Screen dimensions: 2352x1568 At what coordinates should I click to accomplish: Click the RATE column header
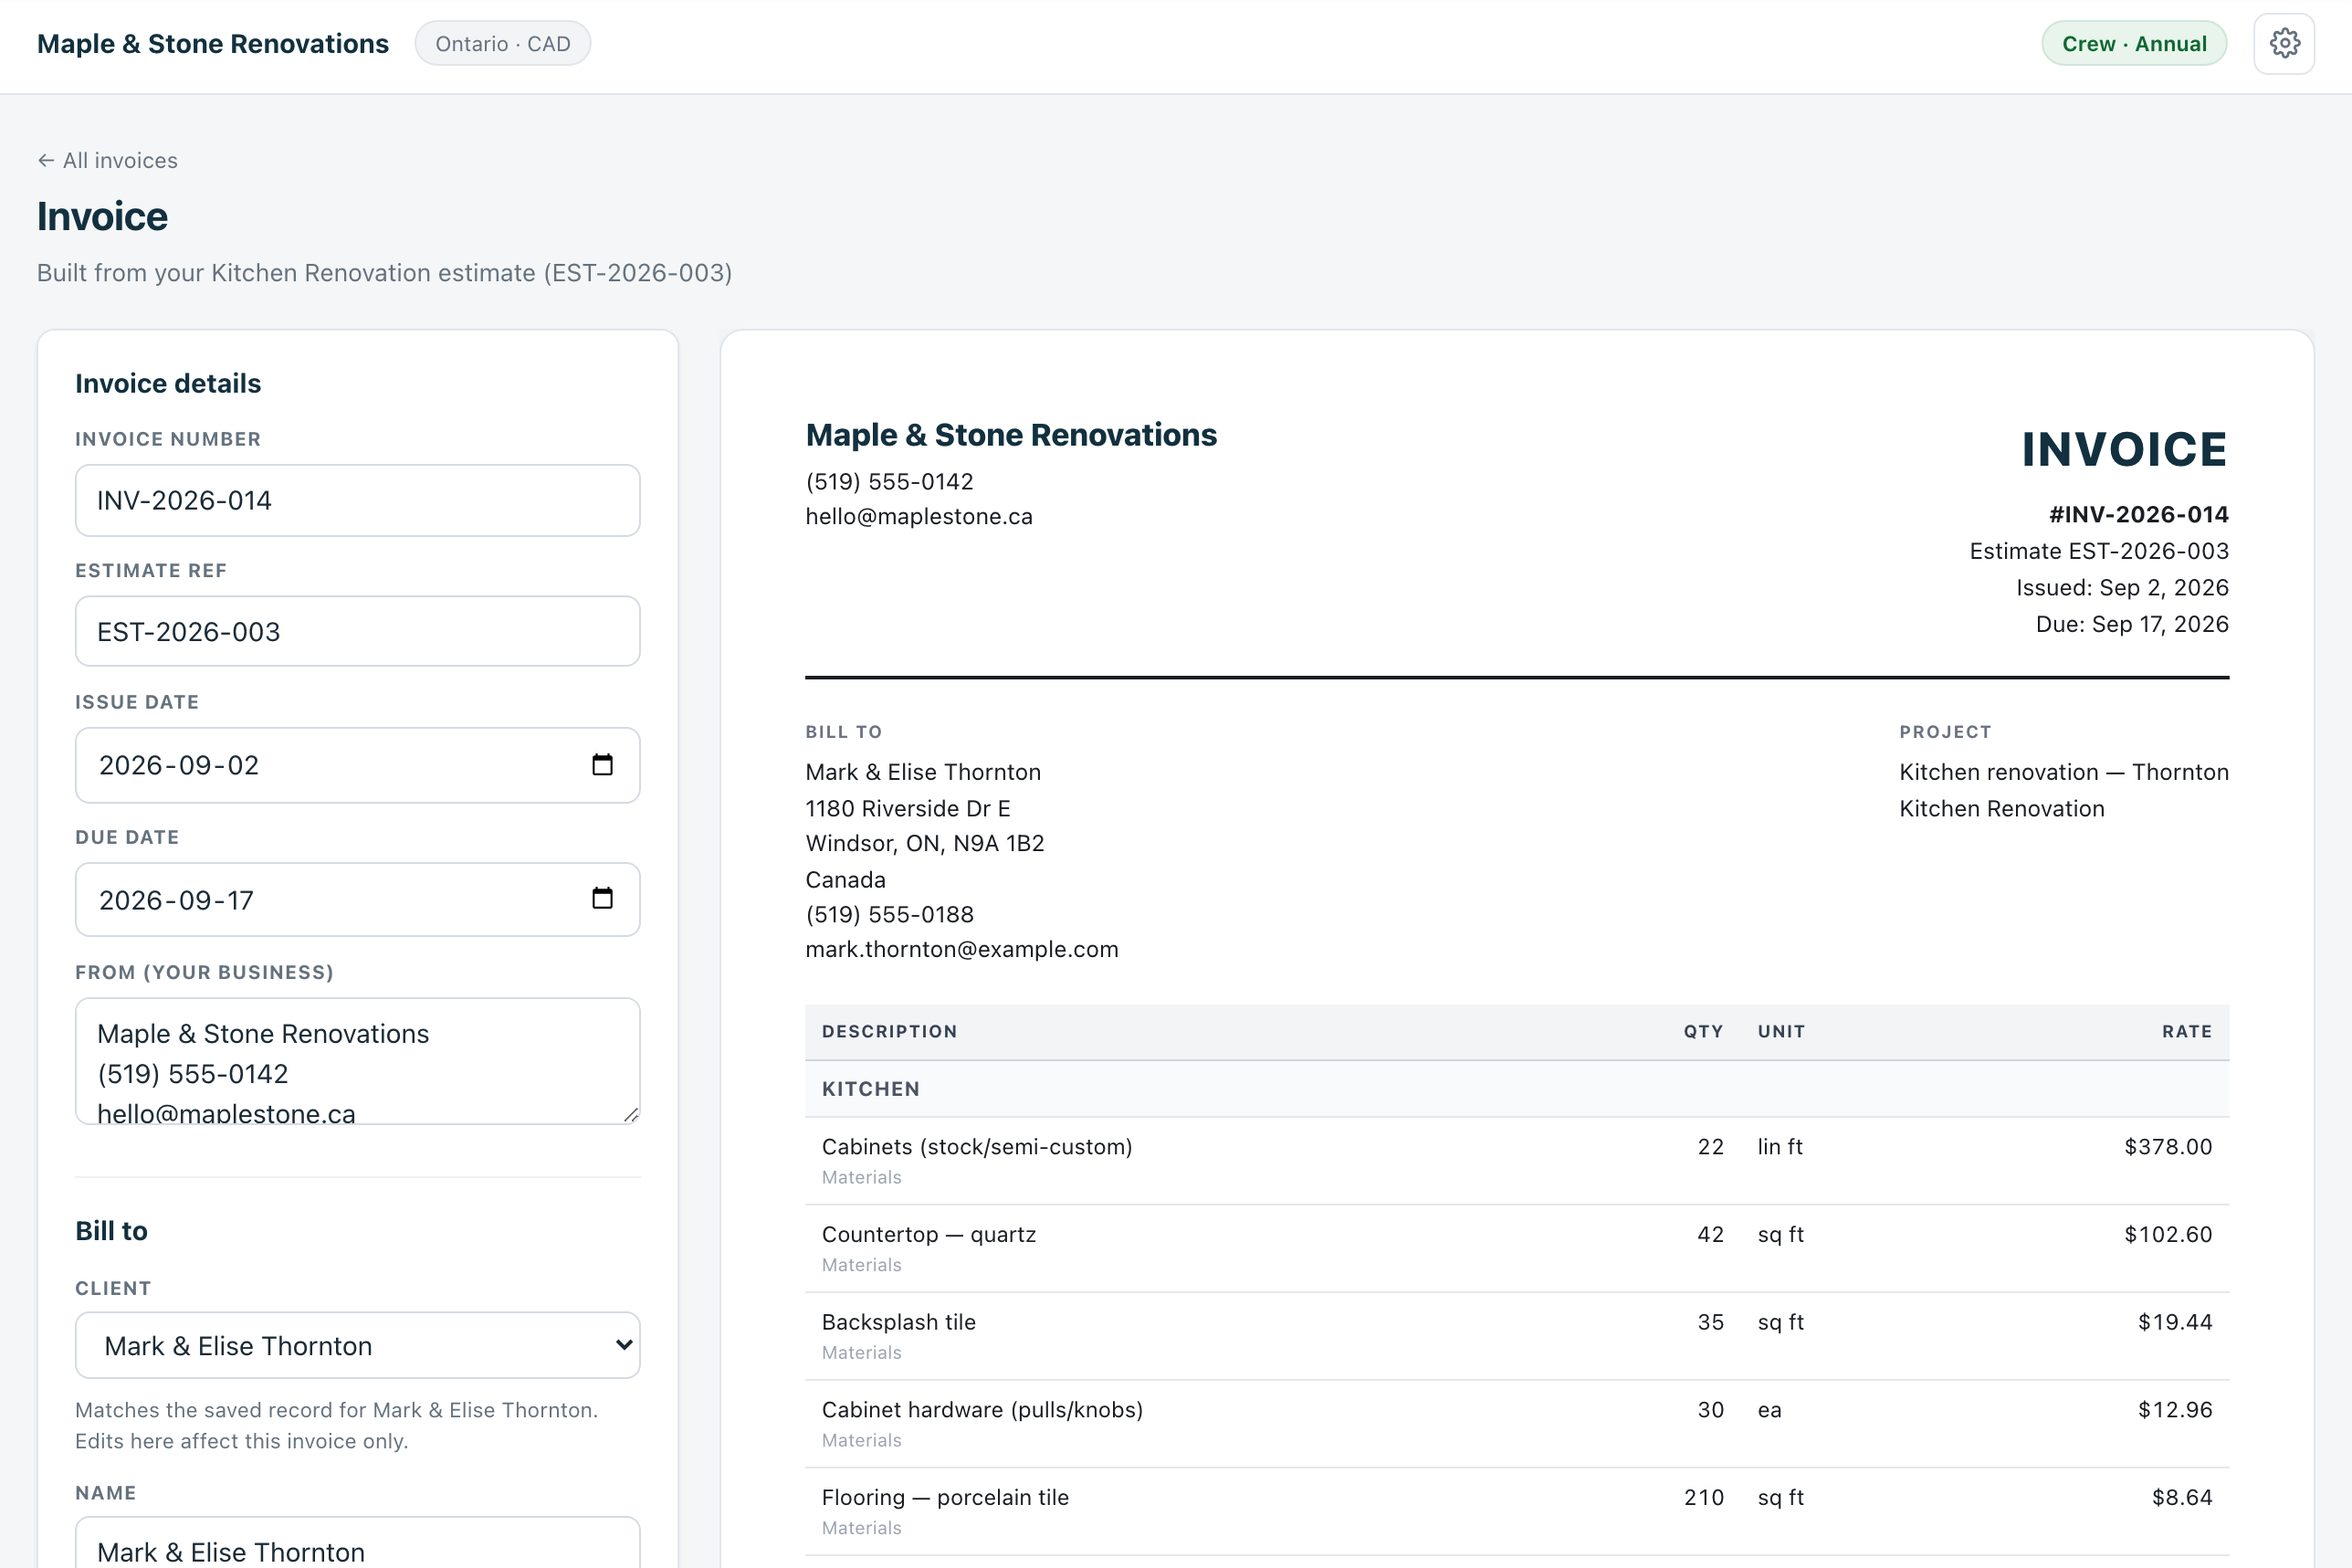coord(2187,1031)
